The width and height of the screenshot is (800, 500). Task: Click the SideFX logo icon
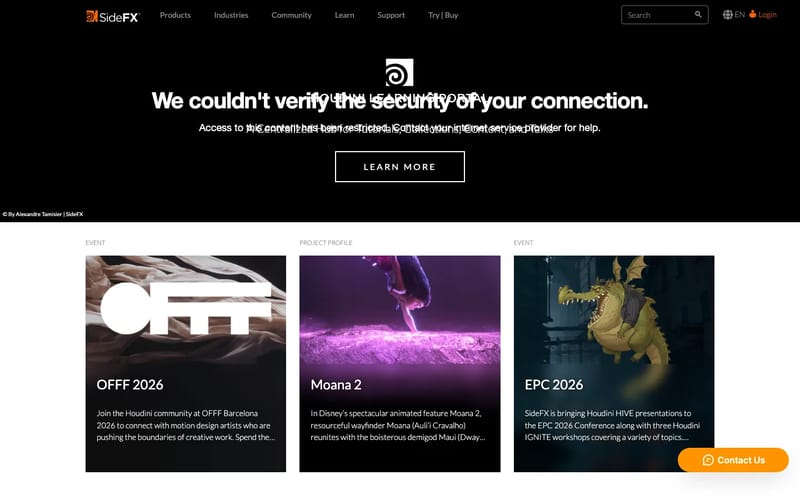tap(92, 15)
